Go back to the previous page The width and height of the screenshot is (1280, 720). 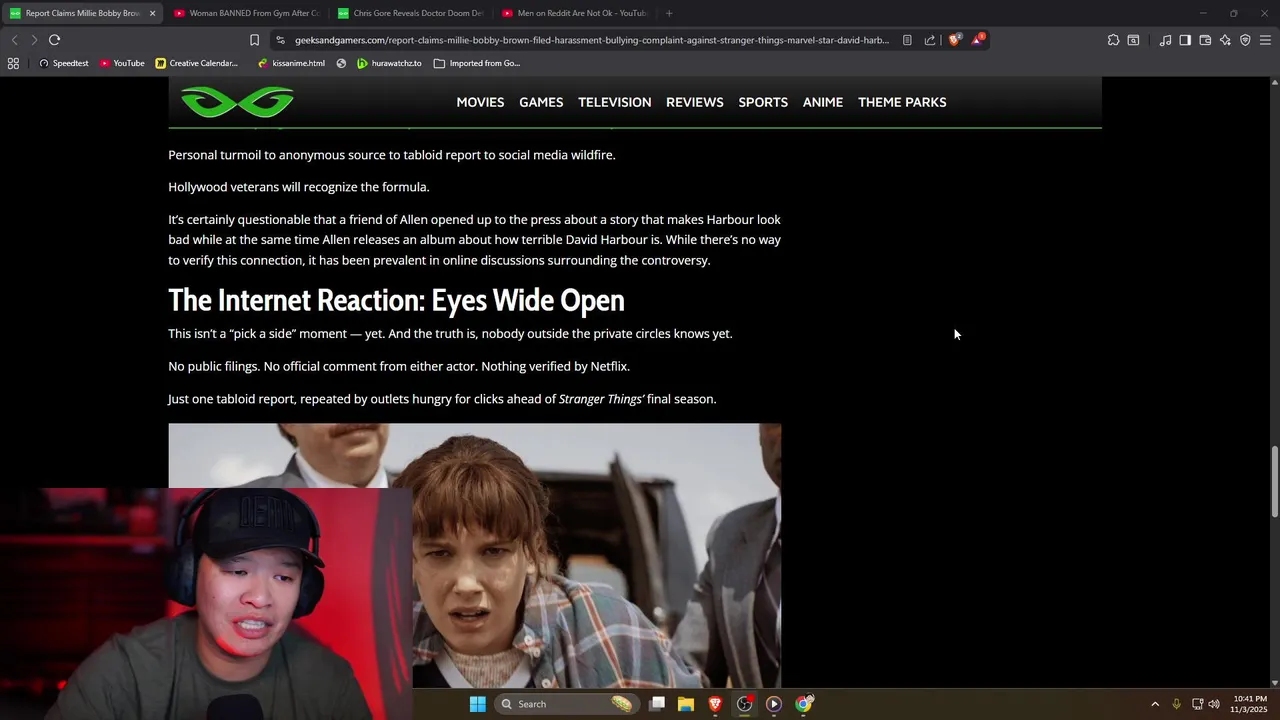pyautogui.click(x=14, y=40)
